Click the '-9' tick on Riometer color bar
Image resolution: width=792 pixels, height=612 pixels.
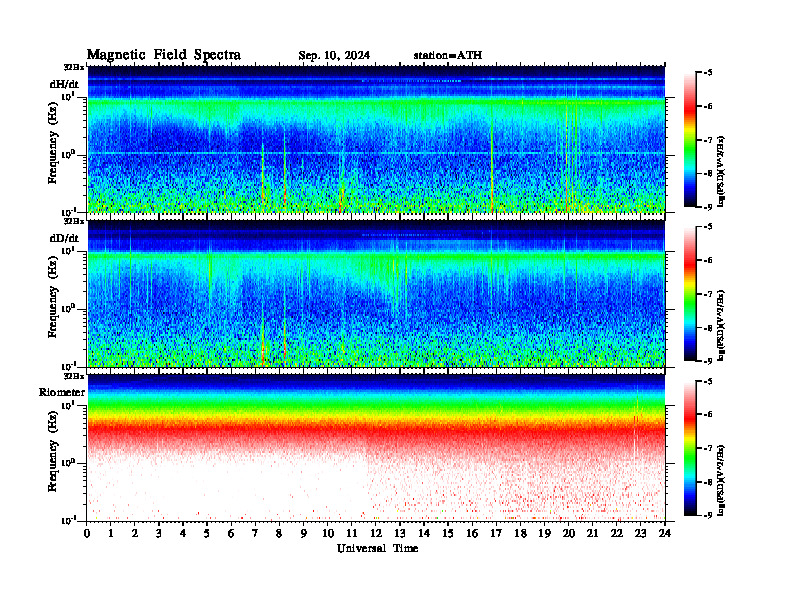[709, 515]
